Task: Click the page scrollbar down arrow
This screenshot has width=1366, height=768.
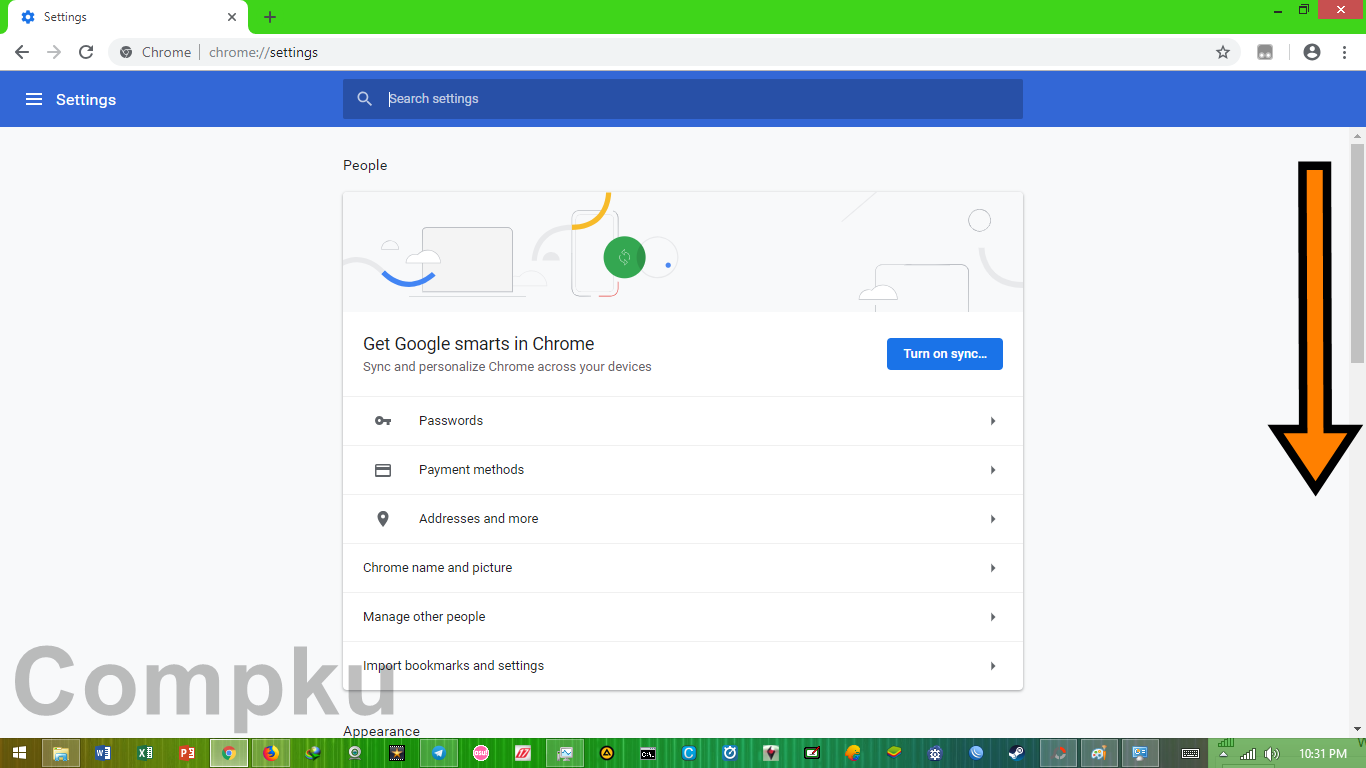Action: [x=1357, y=729]
